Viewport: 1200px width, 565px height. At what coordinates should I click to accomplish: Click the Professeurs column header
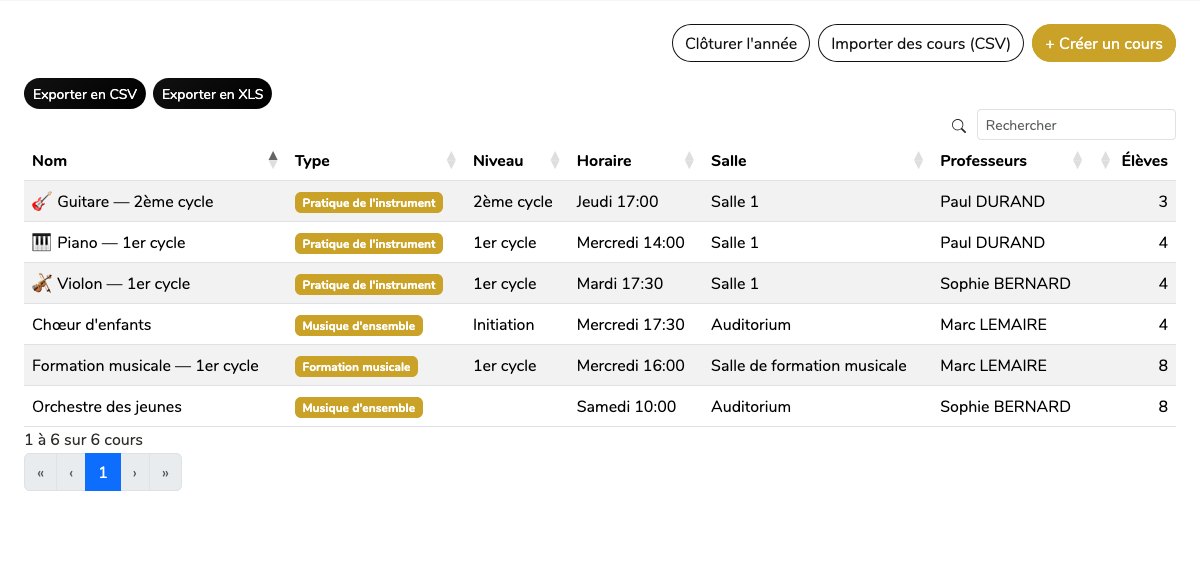point(1012,160)
